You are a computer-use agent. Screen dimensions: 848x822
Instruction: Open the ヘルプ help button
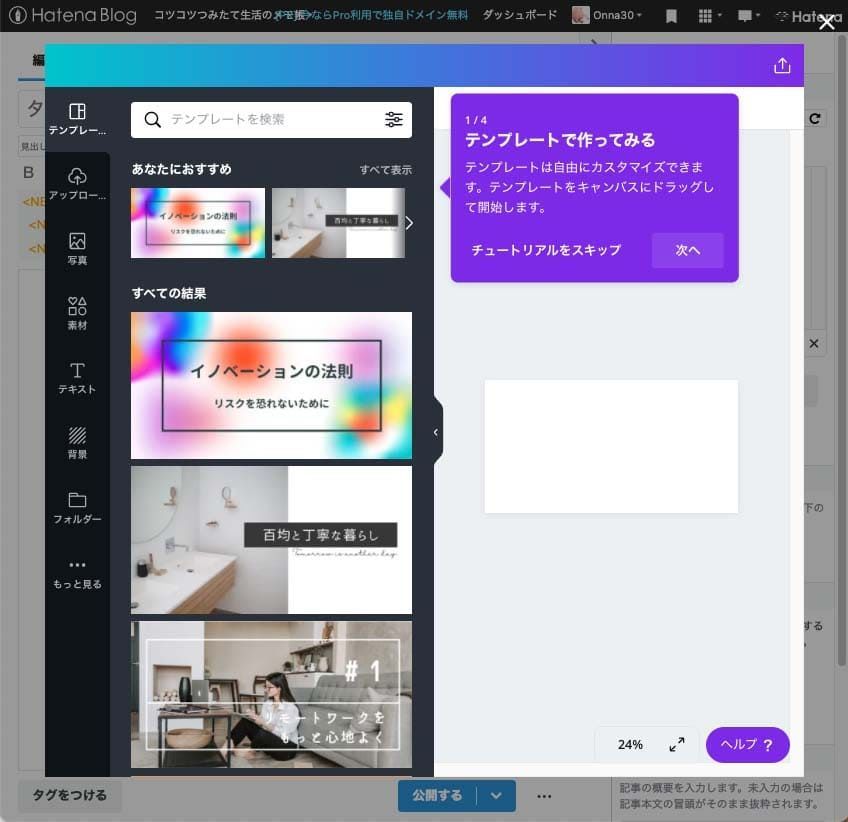(747, 745)
